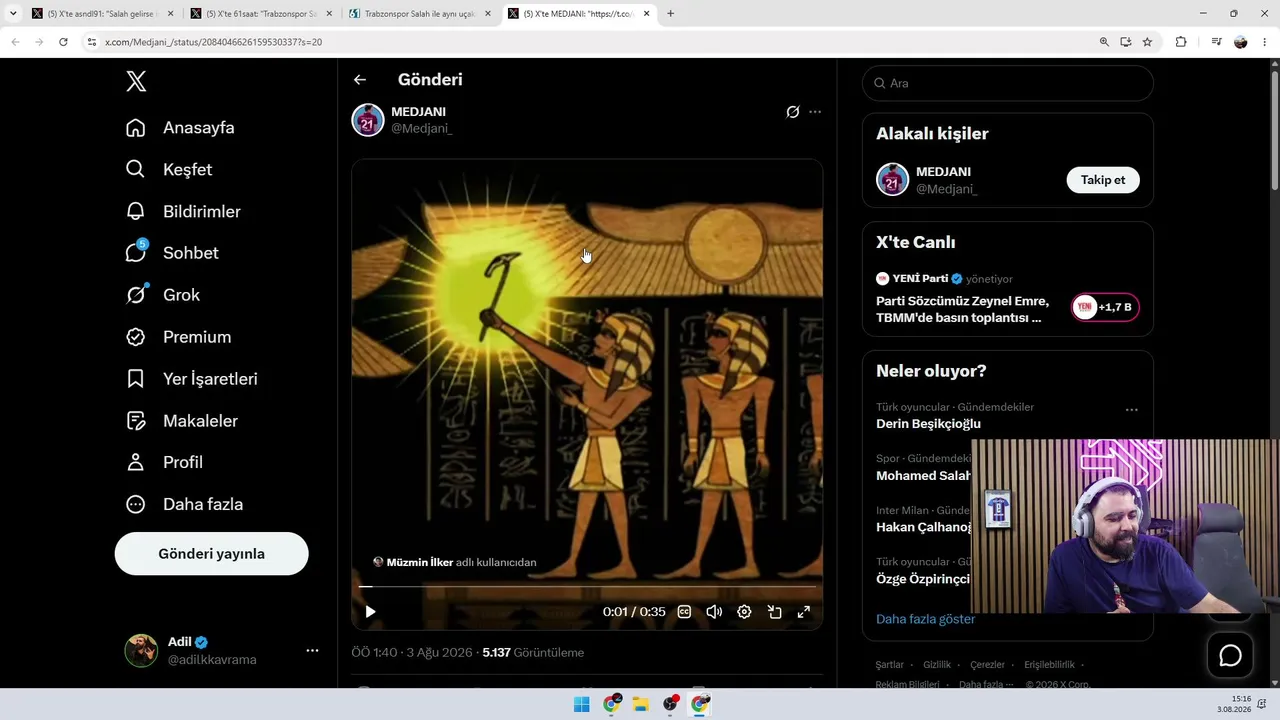Open the X logo home link

[137, 82]
